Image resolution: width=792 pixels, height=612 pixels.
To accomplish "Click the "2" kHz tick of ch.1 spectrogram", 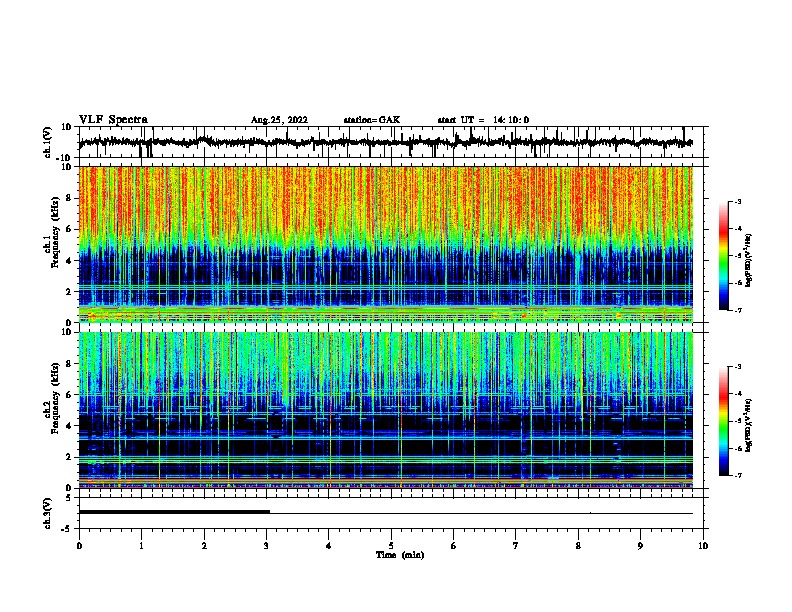I will click(69, 291).
